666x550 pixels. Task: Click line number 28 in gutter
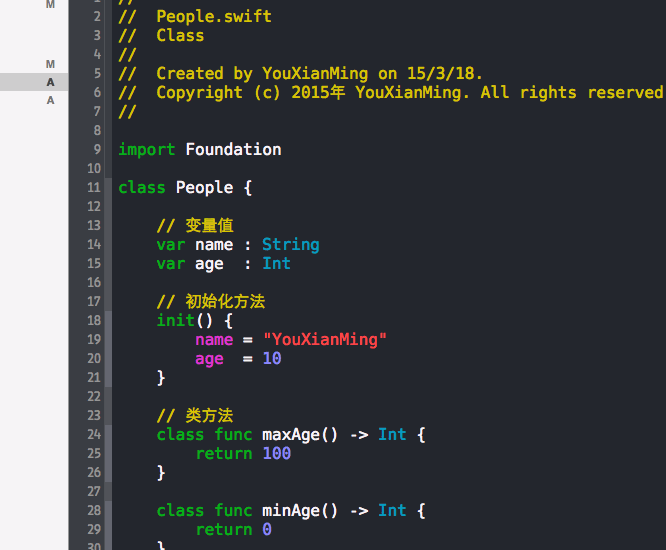point(94,510)
